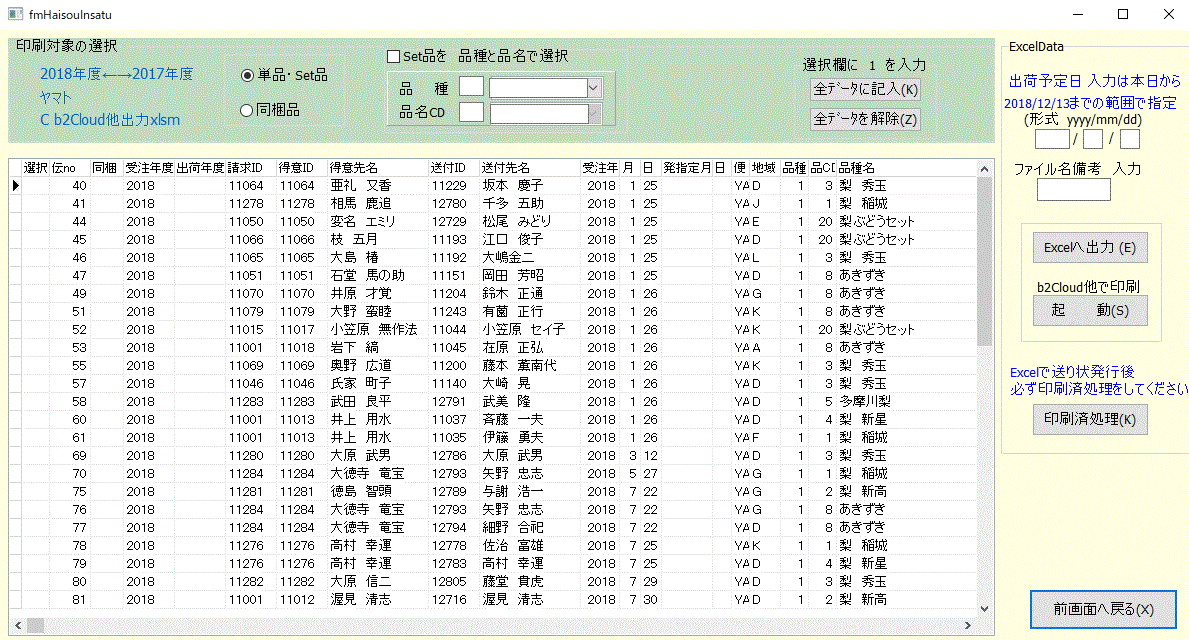Click recipient name 松尾 みどり
Screen dimensions: 1189x640
[x=517, y=221]
